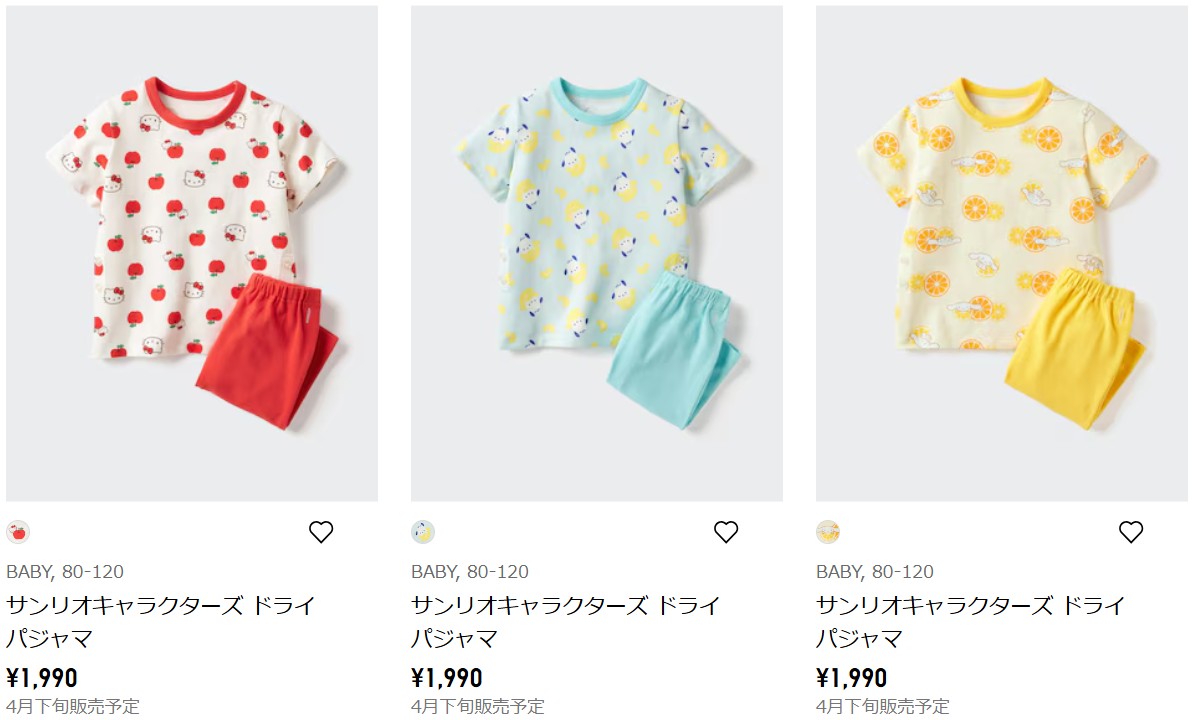Viewport: 1192px width, 720px height.
Task: Favorite the blue lemon Pochacco pajama
Action: [x=726, y=531]
